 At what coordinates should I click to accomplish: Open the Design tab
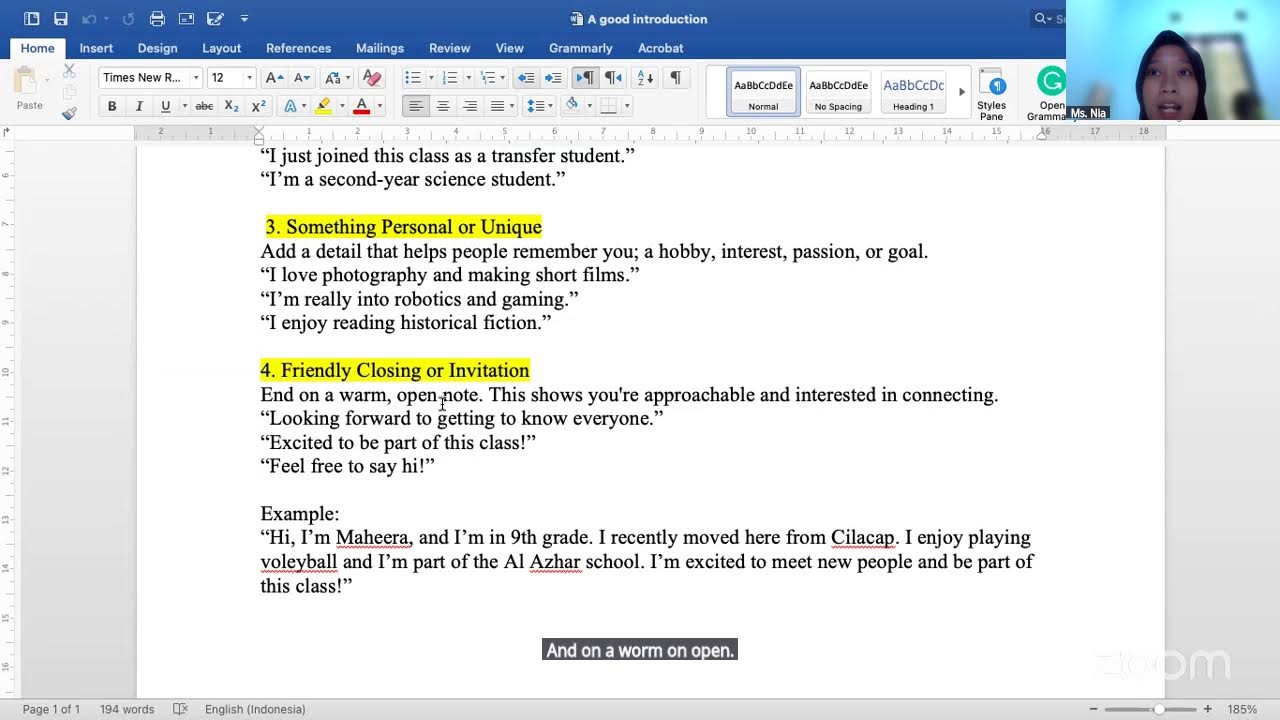click(x=157, y=48)
